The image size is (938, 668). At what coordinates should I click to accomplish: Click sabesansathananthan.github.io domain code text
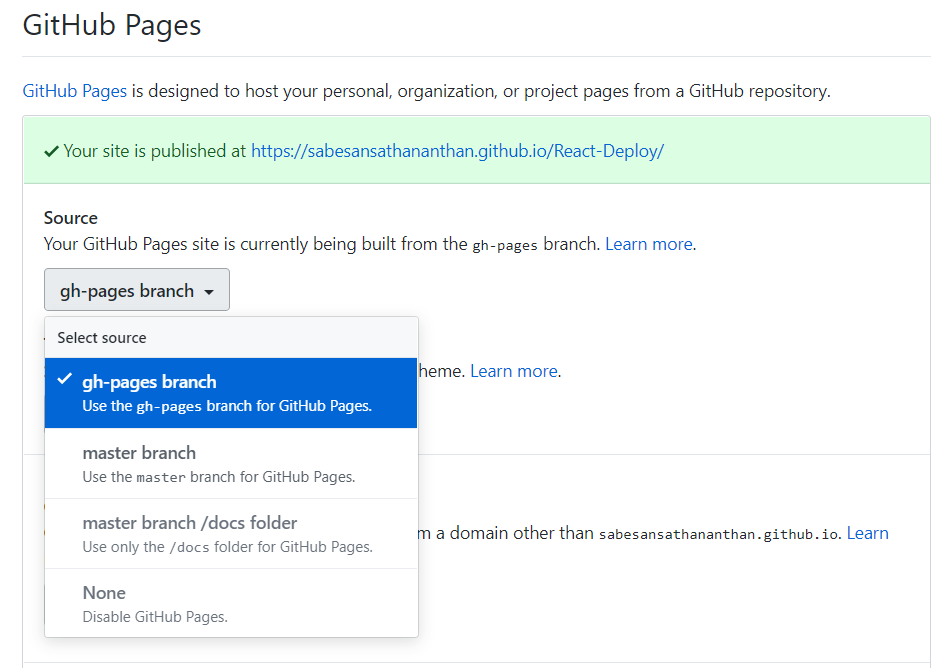(x=720, y=534)
